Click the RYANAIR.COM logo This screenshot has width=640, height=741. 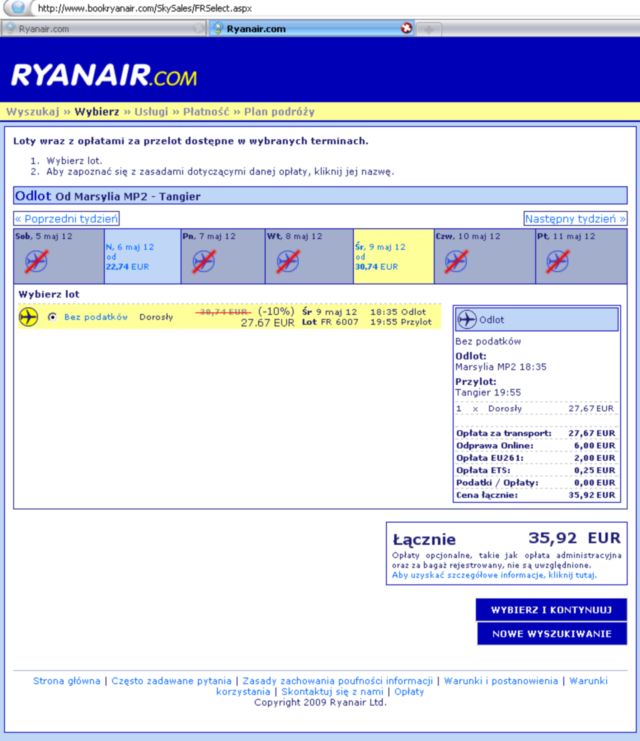point(104,75)
